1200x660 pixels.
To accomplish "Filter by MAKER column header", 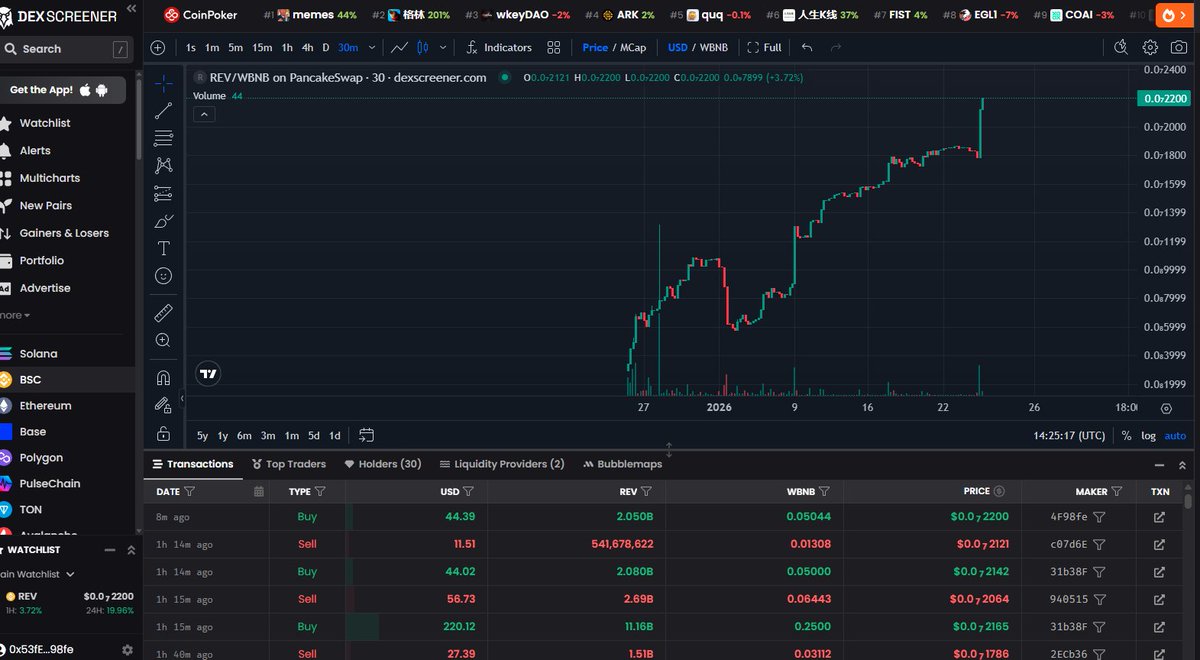I will [1117, 491].
